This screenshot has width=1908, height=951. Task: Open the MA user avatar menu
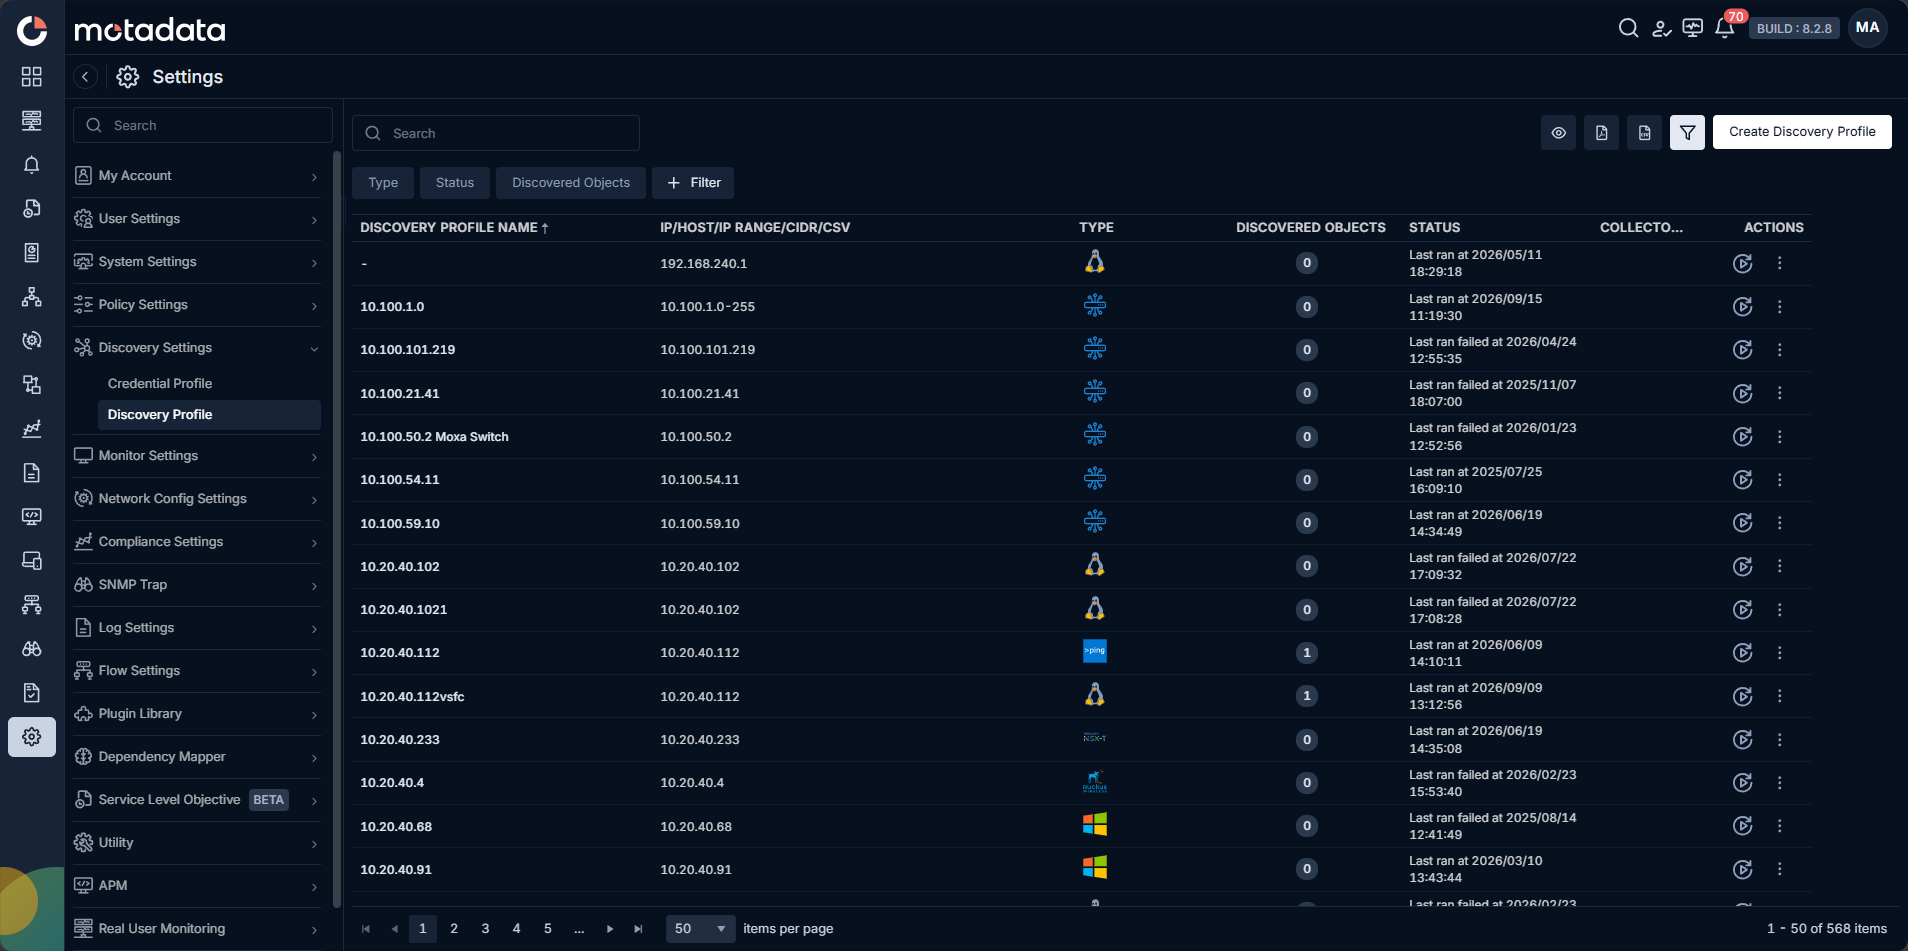1867,28
